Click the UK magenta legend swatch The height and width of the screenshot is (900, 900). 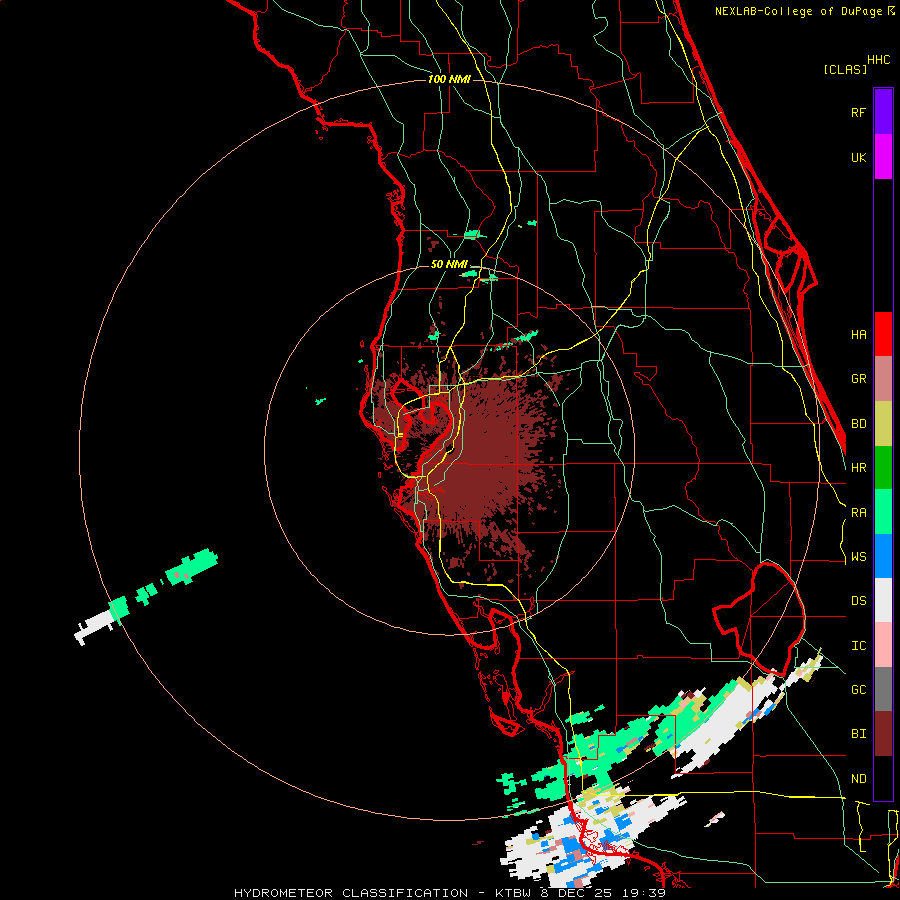coord(883,156)
